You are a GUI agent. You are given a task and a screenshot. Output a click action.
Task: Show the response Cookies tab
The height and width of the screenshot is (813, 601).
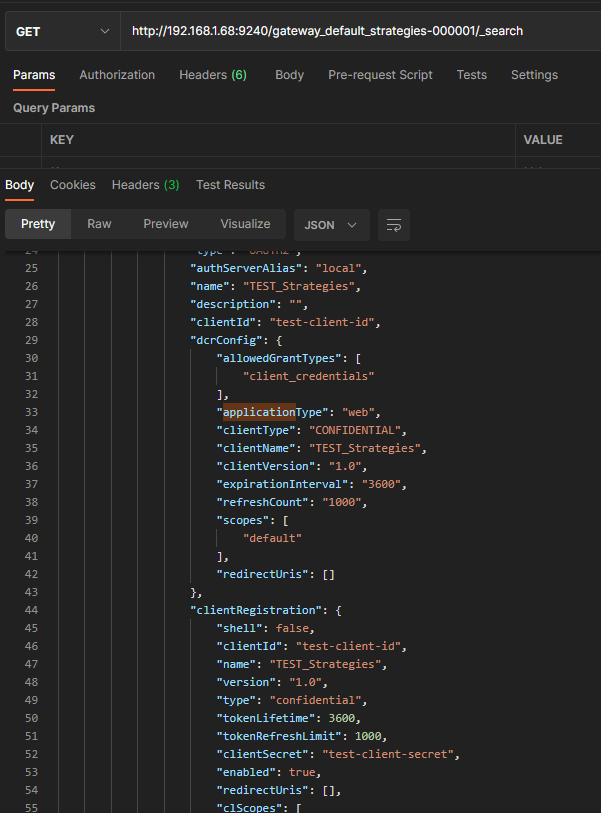(x=73, y=185)
